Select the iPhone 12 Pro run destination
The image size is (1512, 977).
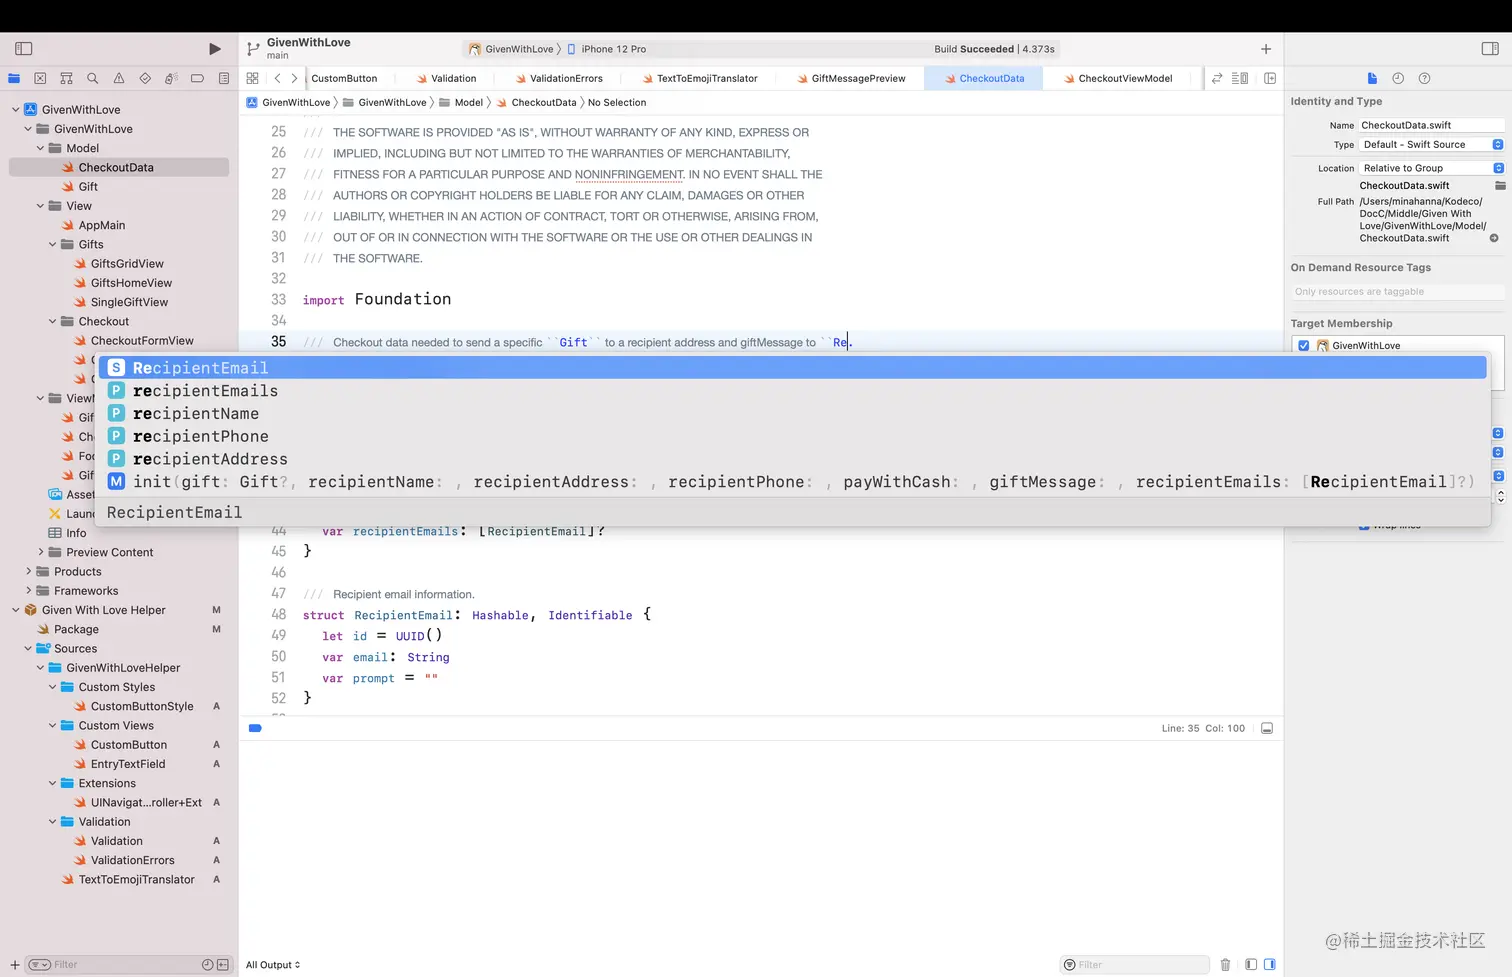tap(607, 49)
